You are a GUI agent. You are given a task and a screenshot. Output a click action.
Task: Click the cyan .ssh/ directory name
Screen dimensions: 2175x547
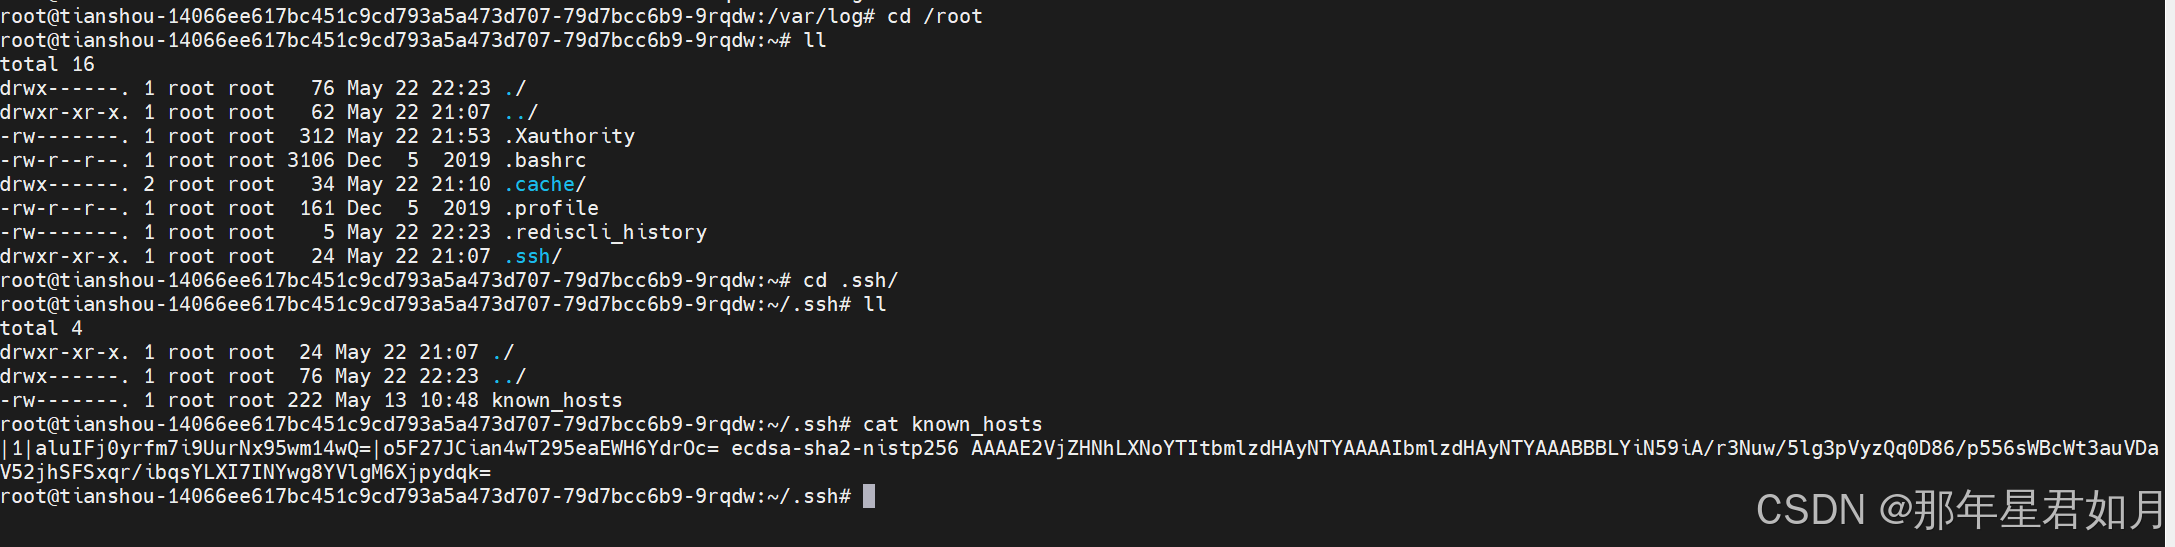[x=534, y=256]
